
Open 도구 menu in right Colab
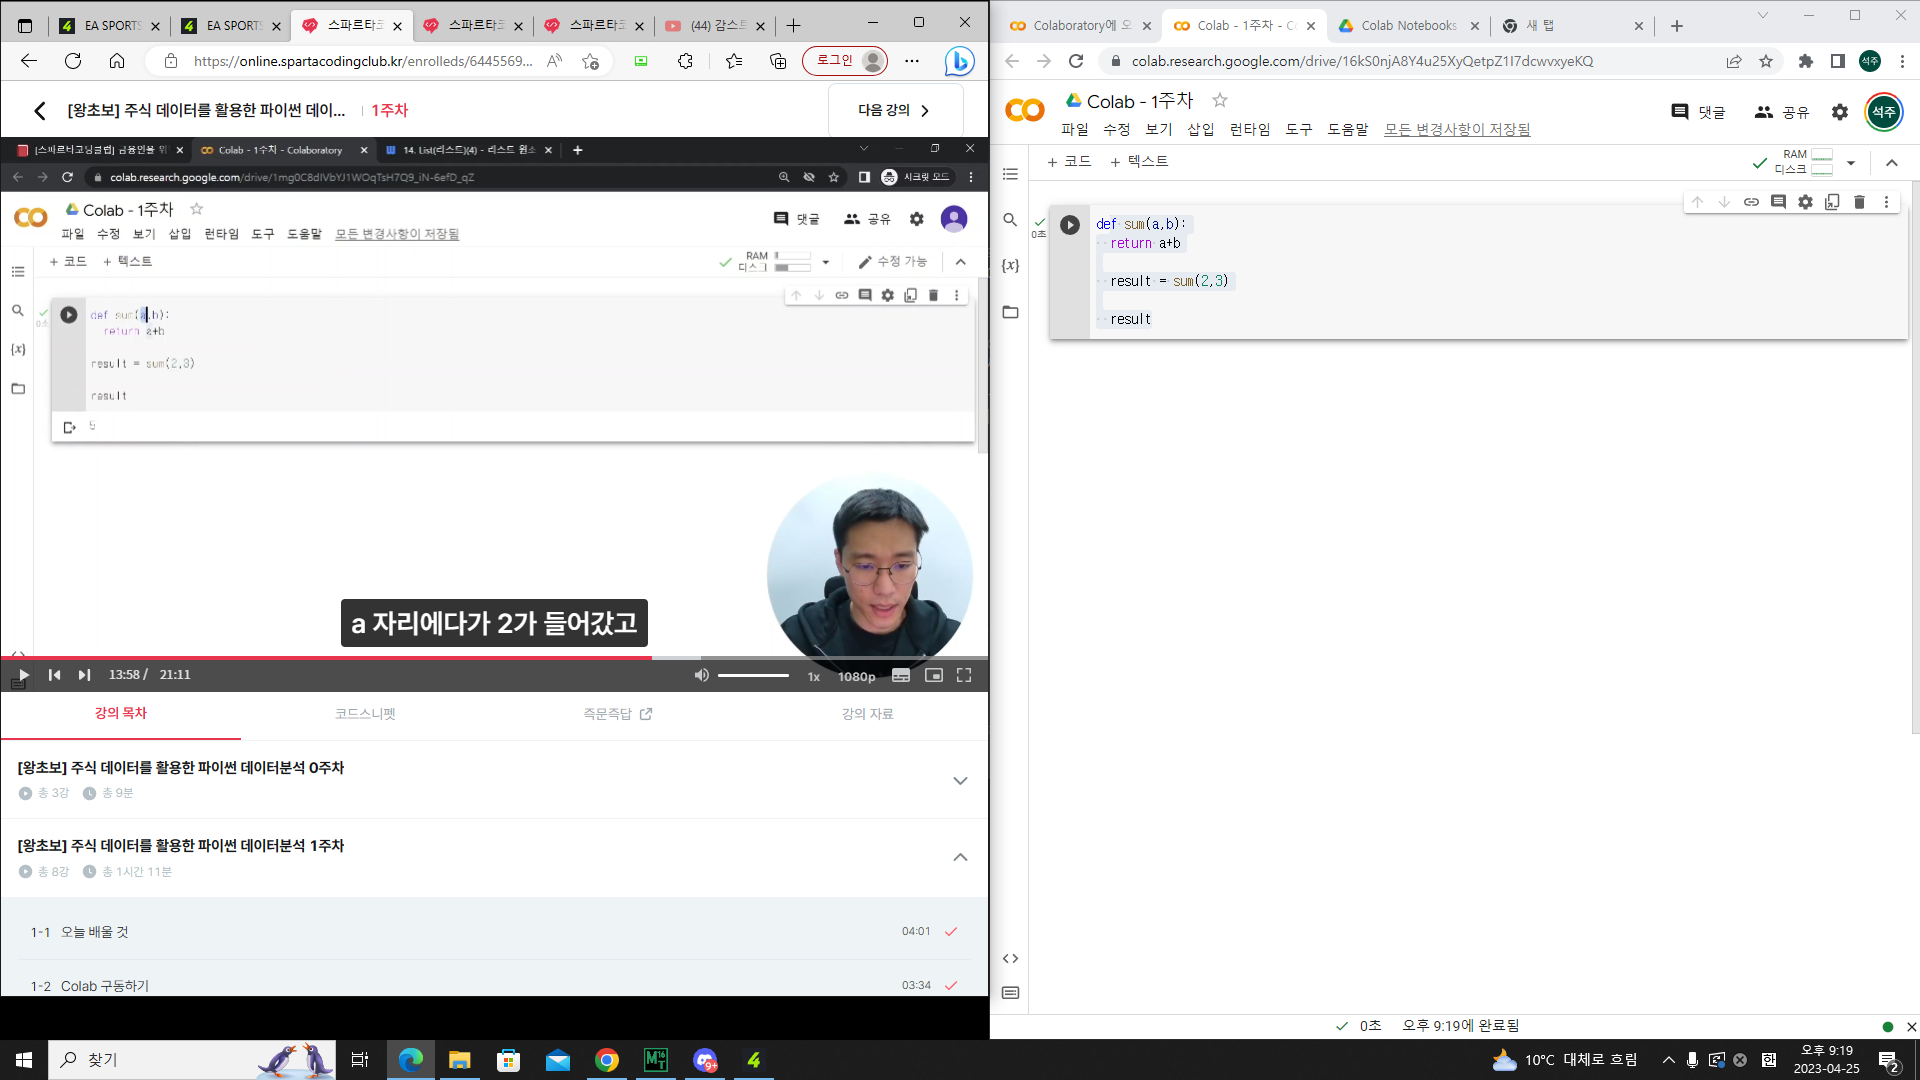click(x=1298, y=129)
